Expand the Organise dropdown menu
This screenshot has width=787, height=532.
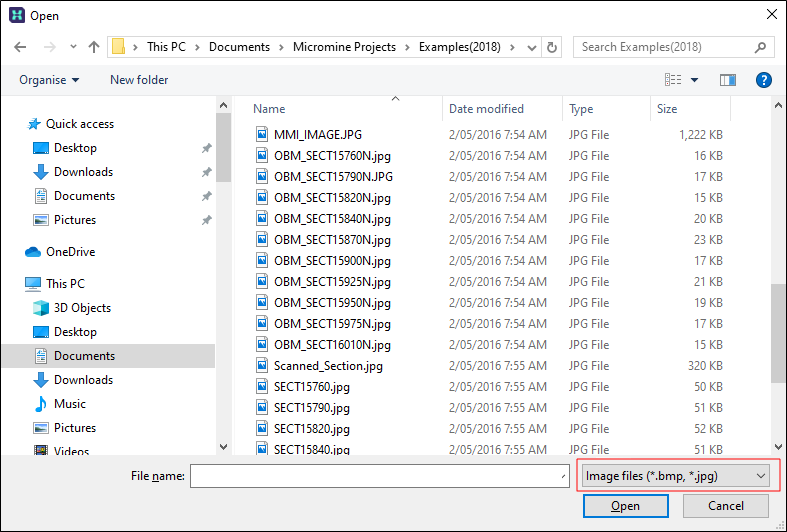coord(48,80)
